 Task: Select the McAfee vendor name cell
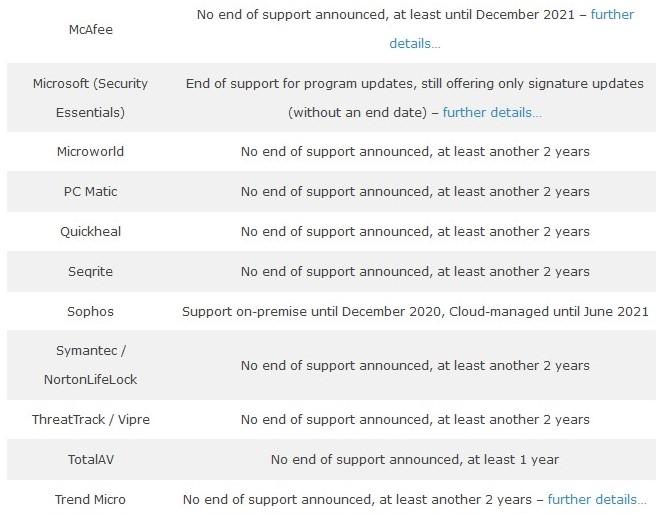[x=90, y=29]
